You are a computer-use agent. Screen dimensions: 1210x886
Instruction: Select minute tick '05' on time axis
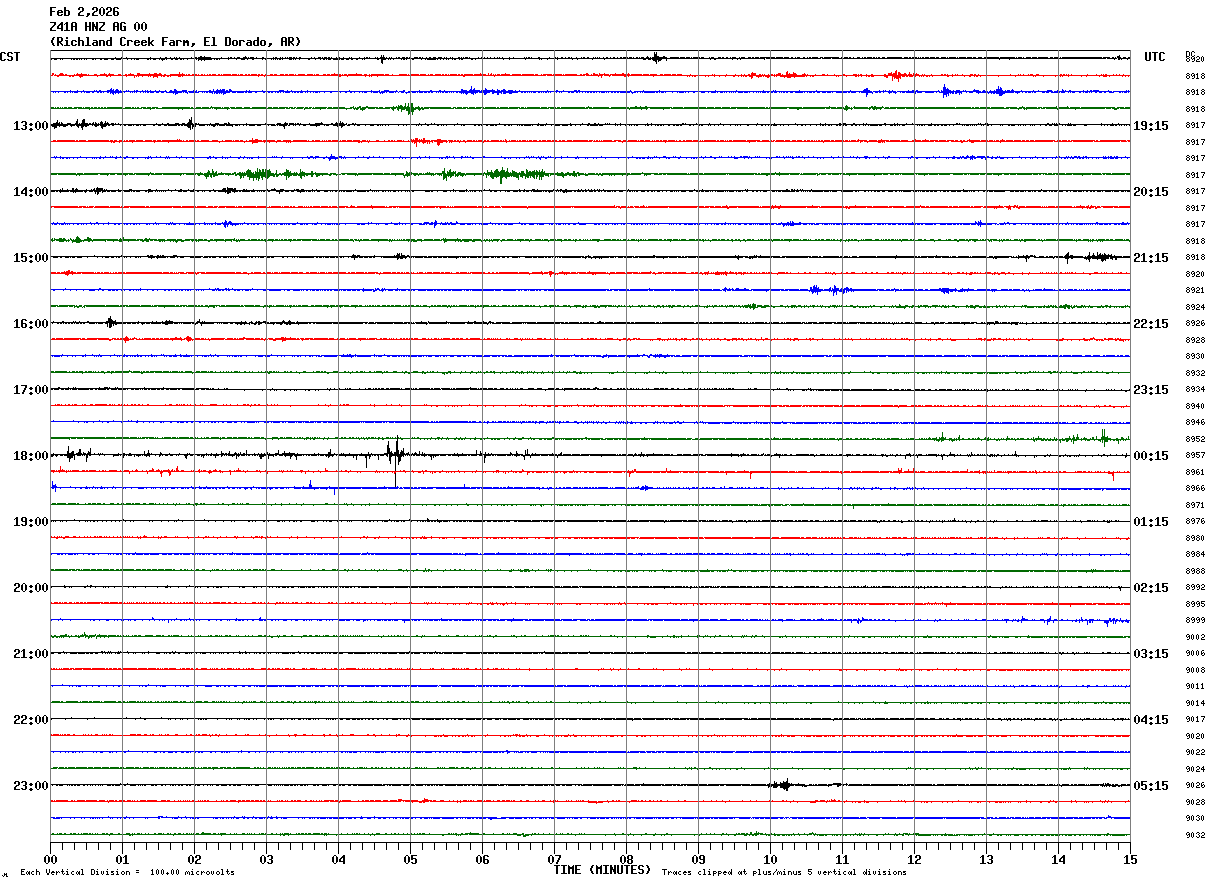411,859
